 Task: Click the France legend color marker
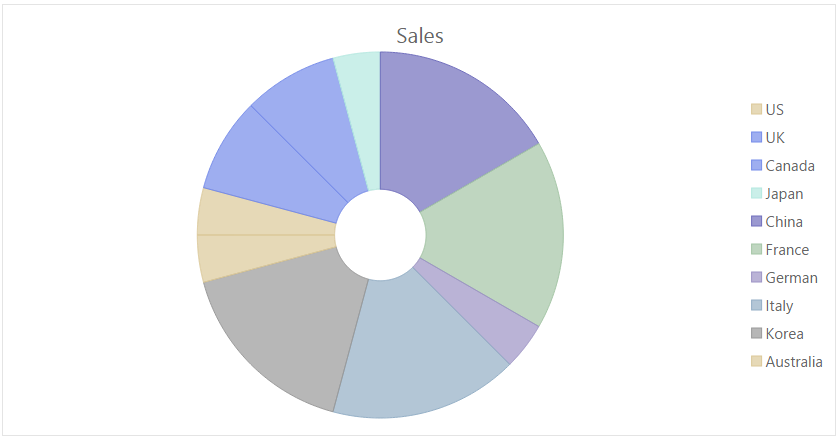click(x=756, y=249)
